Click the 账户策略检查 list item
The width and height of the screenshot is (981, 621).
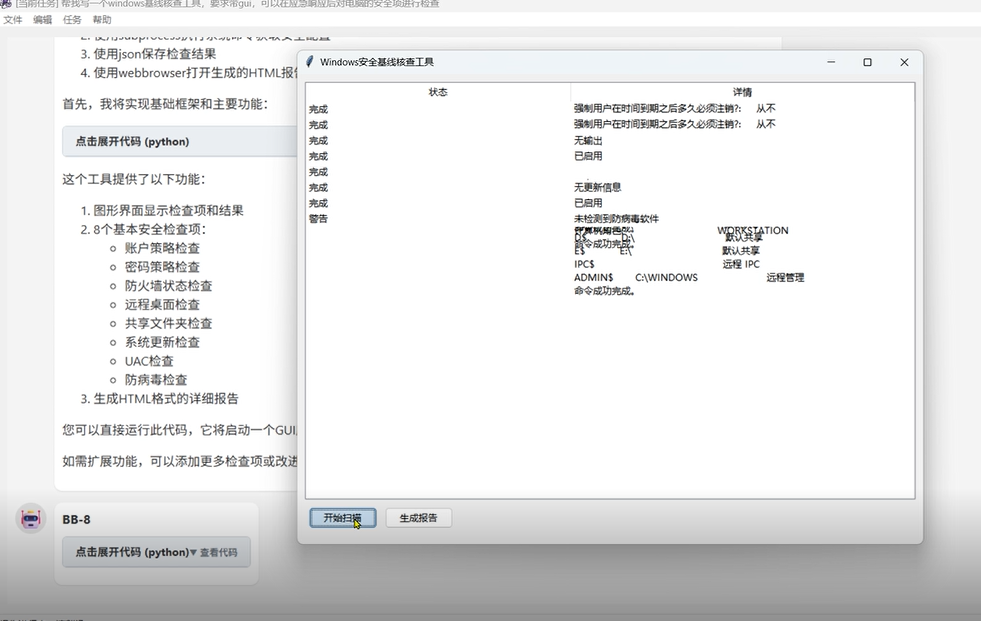[162, 248]
